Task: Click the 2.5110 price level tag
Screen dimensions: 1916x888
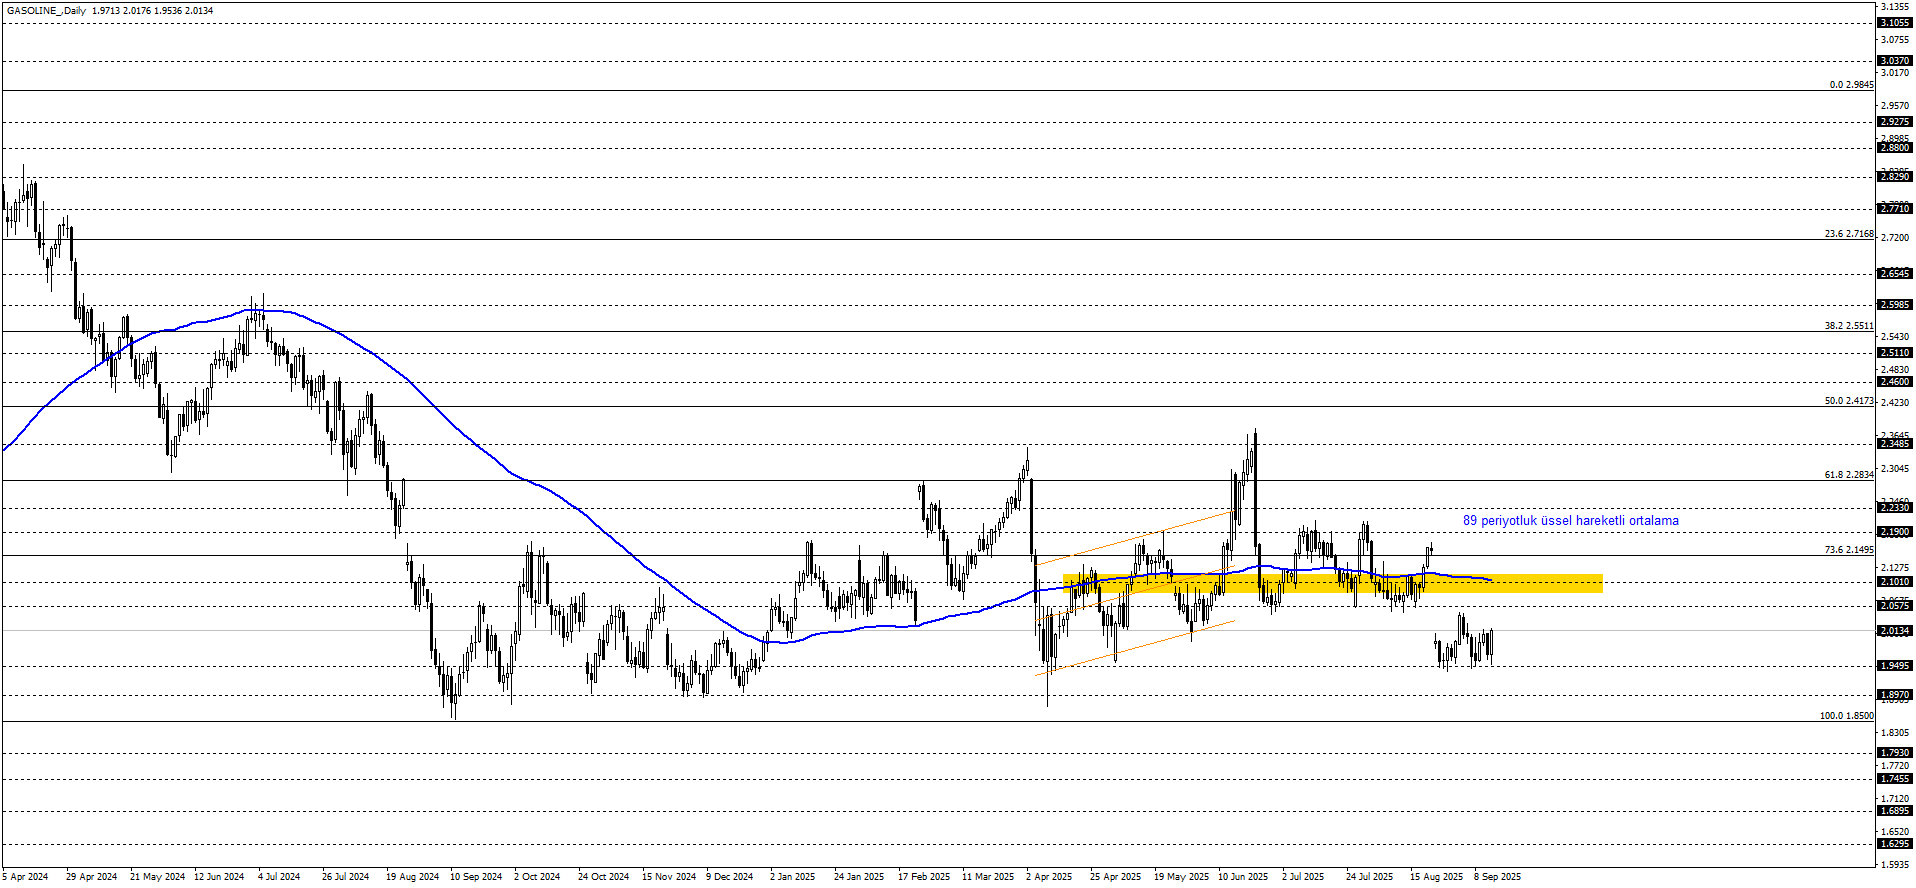Action: coord(1895,353)
